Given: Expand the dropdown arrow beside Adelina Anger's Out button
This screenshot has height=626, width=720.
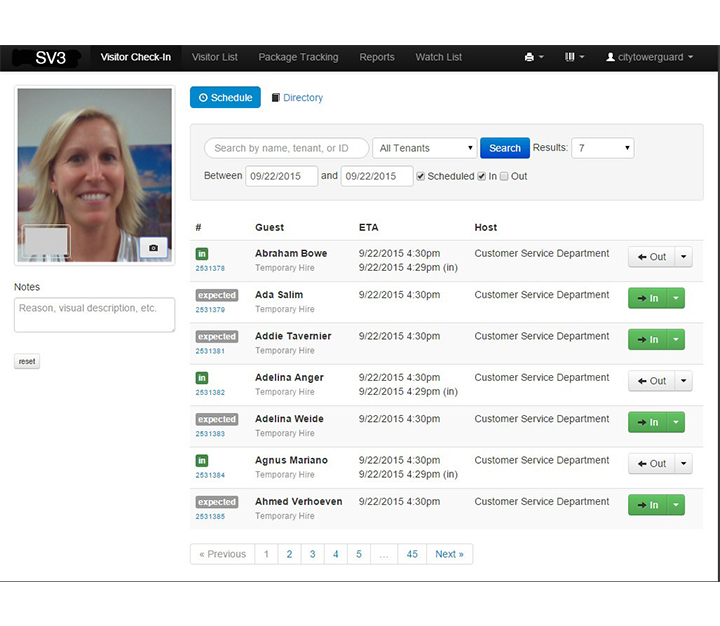Looking at the screenshot, I should [x=683, y=381].
